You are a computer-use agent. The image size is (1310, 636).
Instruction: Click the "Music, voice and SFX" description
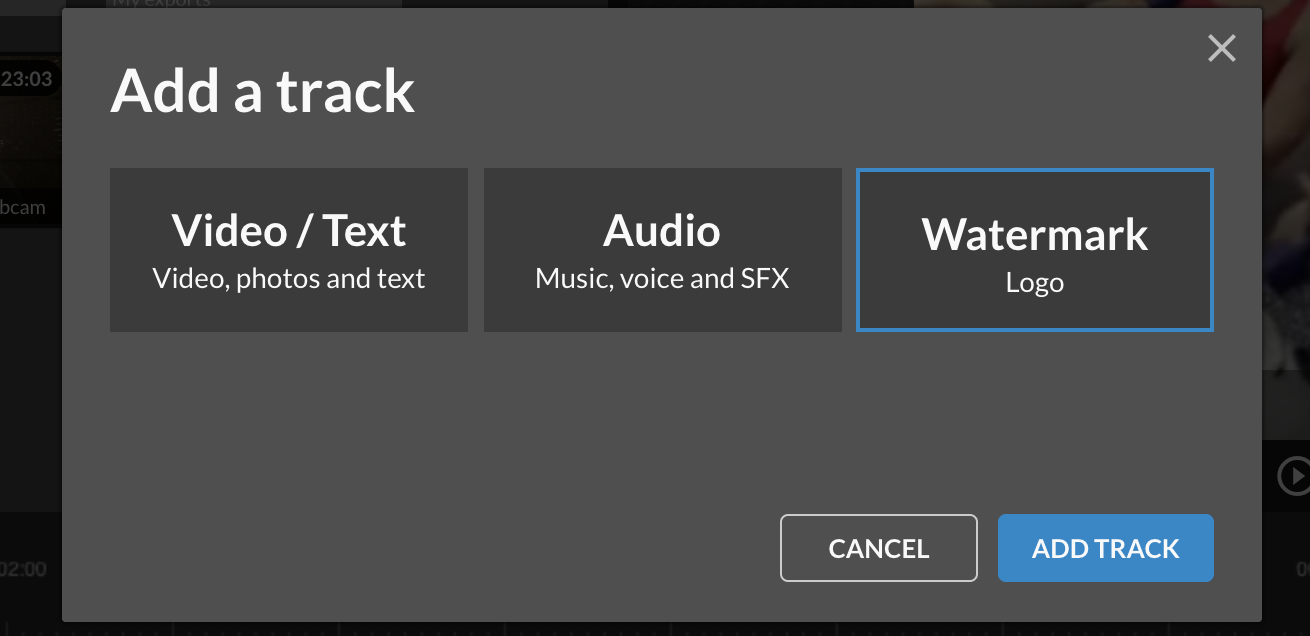coord(662,278)
